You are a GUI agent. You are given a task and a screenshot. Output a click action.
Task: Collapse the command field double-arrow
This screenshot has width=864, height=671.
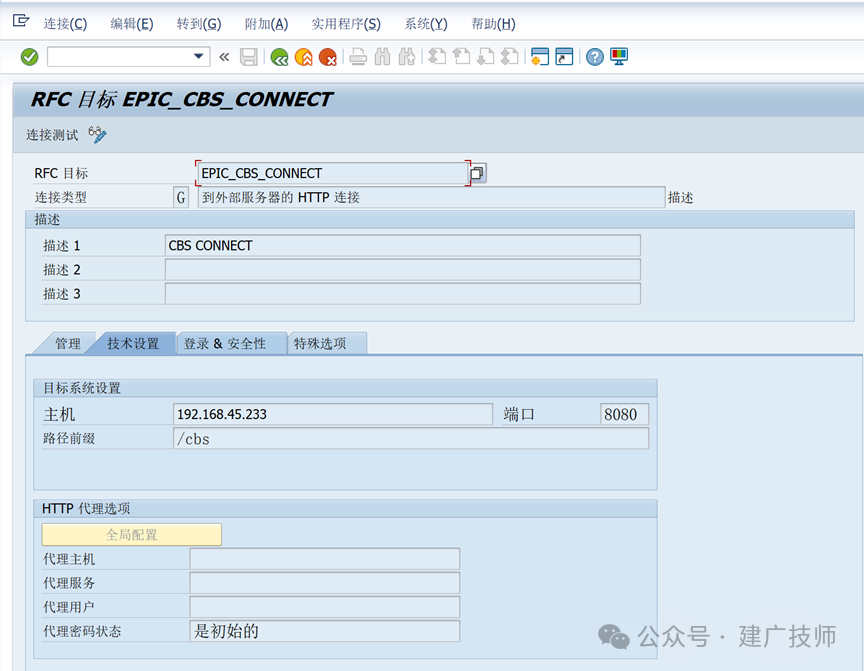point(224,57)
